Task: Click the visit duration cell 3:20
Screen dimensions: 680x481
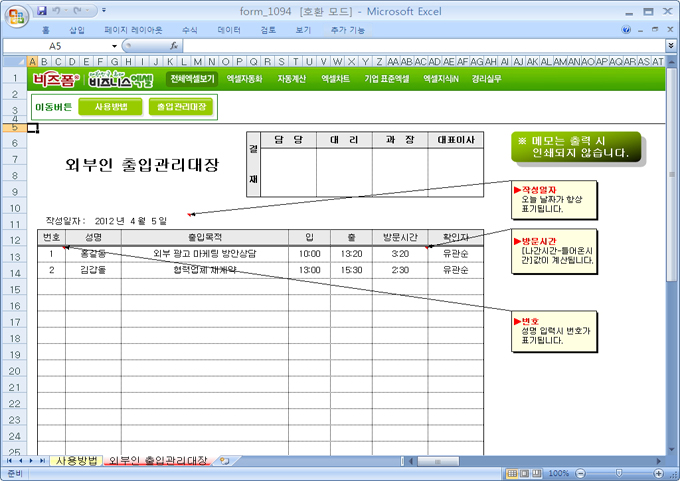Action: (400, 254)
